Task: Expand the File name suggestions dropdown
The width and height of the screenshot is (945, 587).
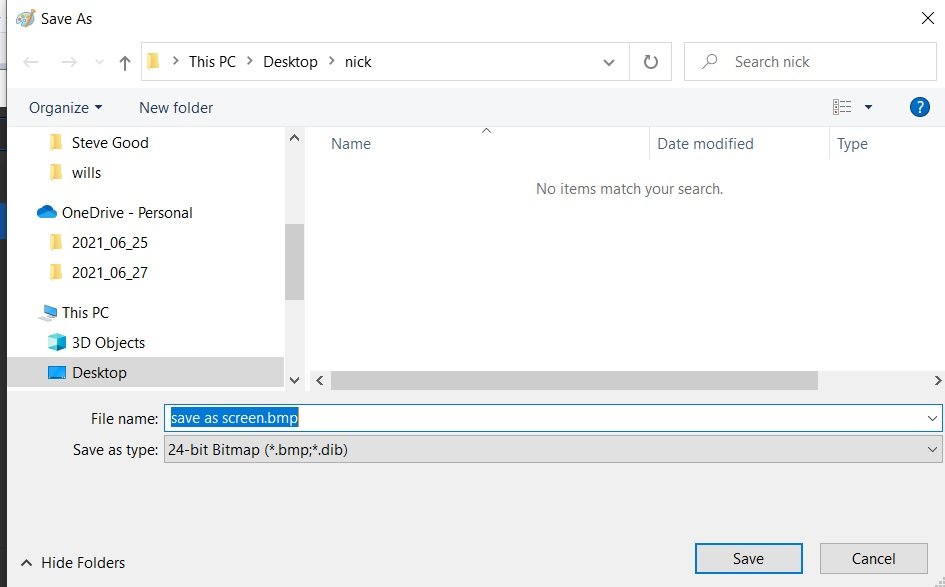Action: click(x=932, y=418)
